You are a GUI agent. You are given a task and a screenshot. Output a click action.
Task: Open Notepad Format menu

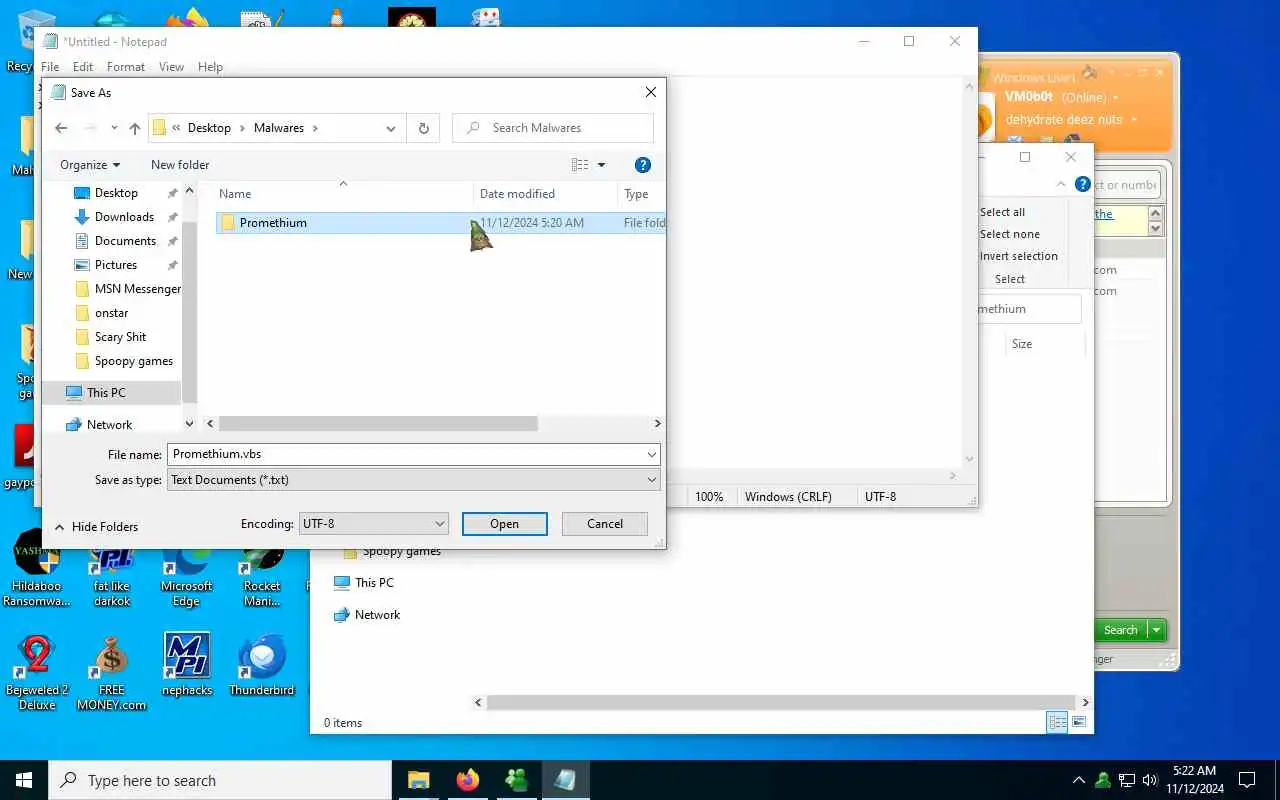(126, 67)
